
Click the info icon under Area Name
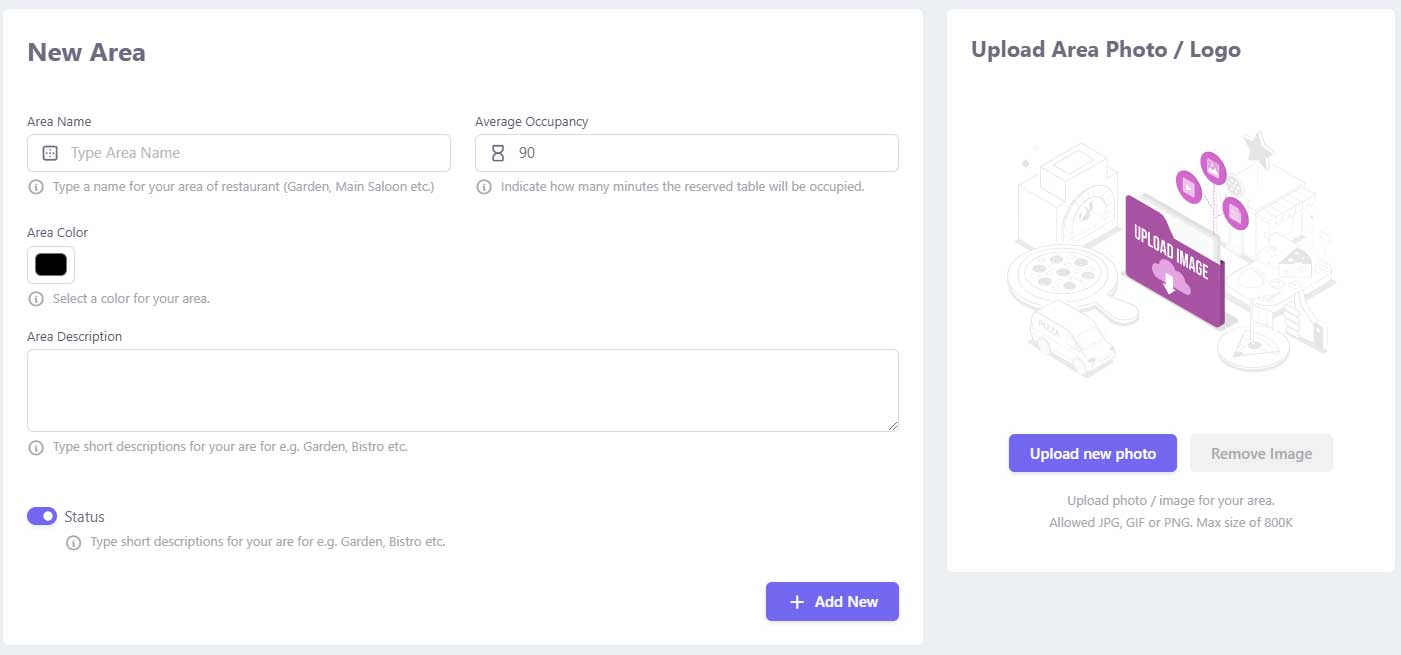point(36,187)
